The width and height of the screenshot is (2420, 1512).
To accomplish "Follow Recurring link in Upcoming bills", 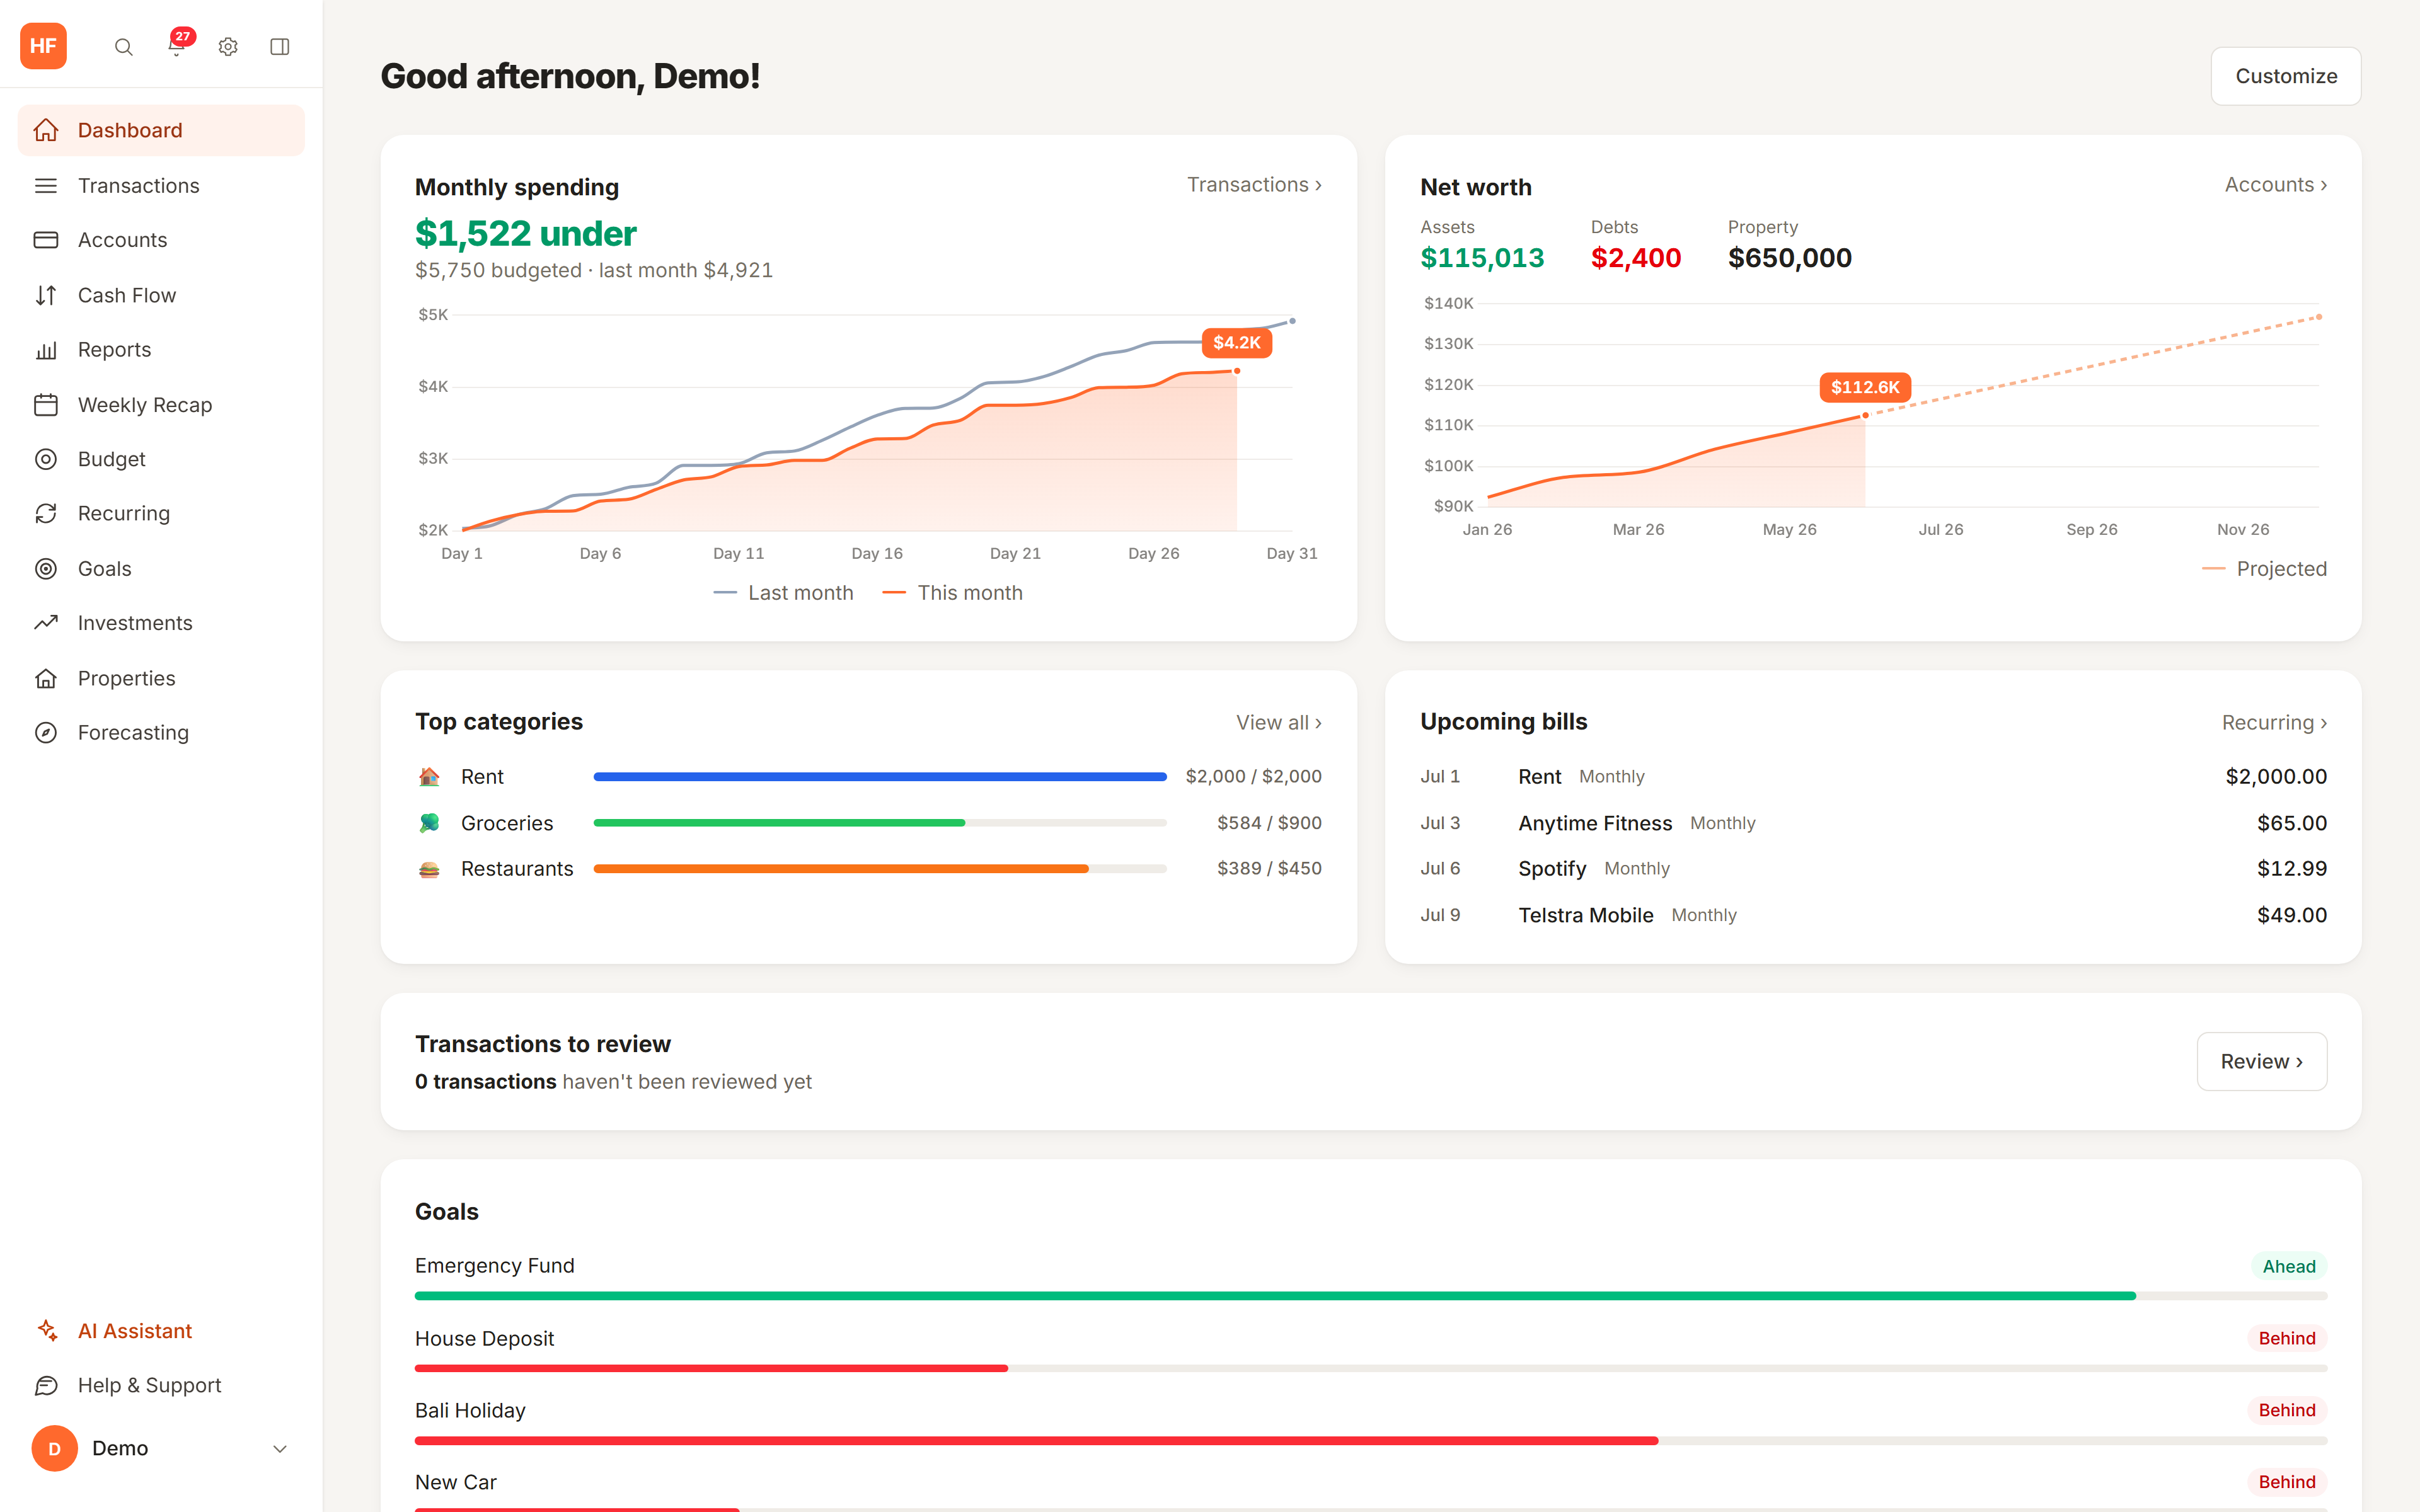I will [2274, 722].
